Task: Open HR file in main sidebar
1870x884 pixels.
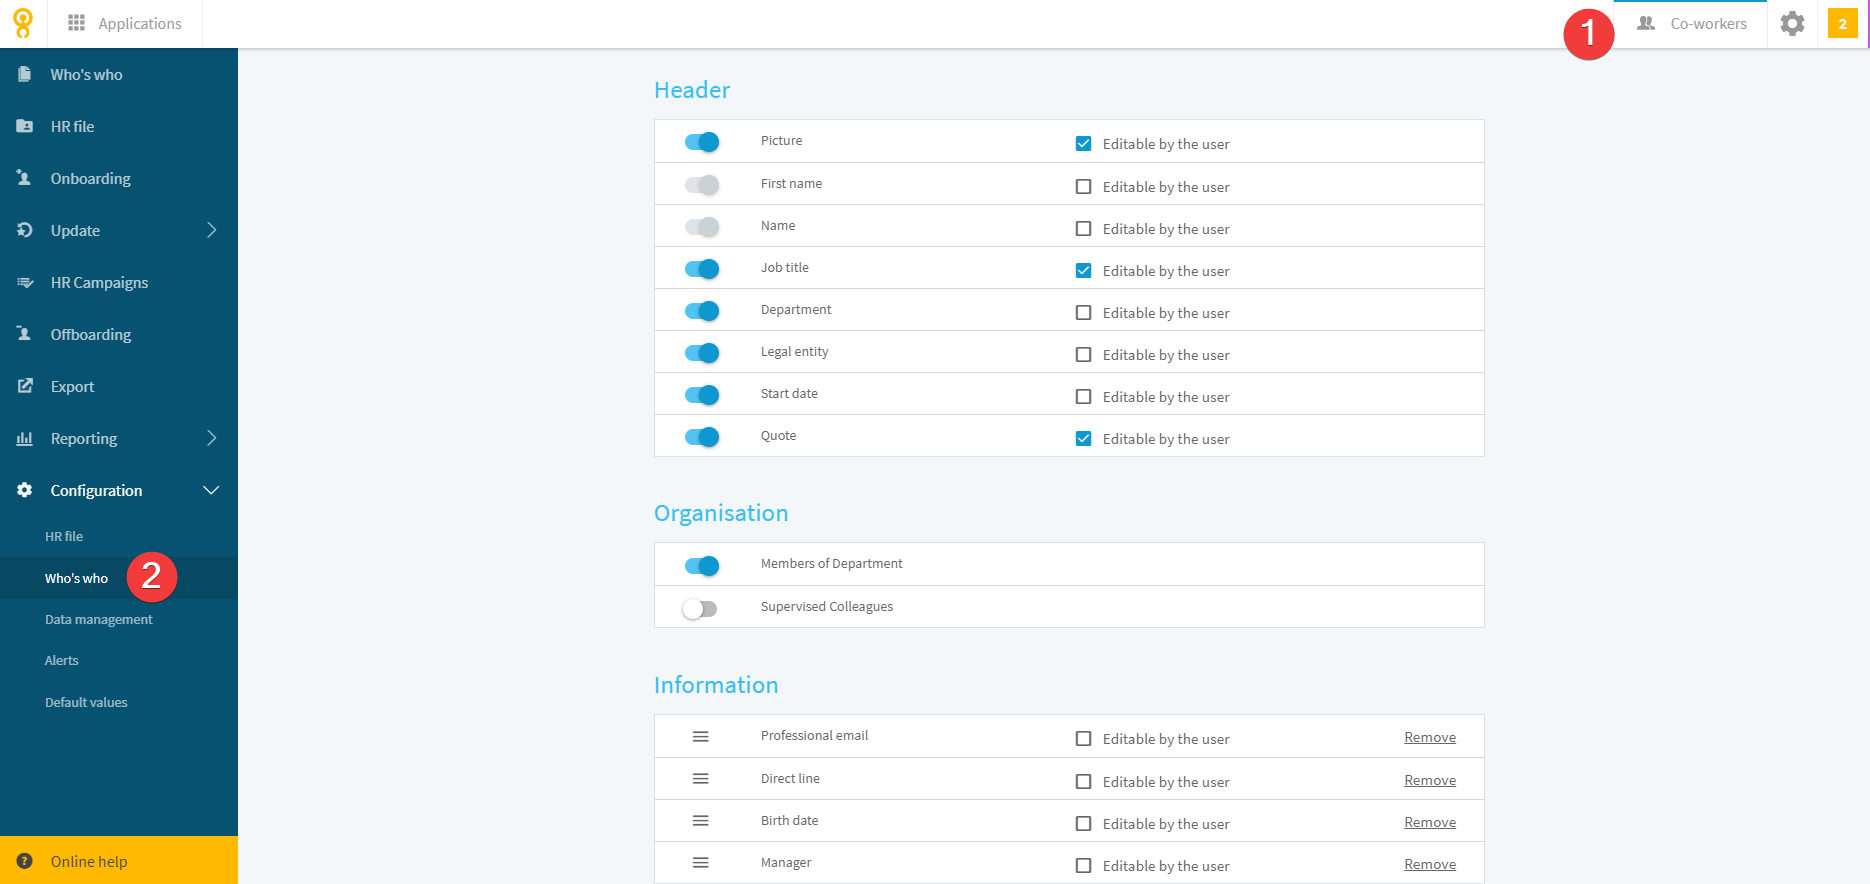Action: (x=119, y=126)
